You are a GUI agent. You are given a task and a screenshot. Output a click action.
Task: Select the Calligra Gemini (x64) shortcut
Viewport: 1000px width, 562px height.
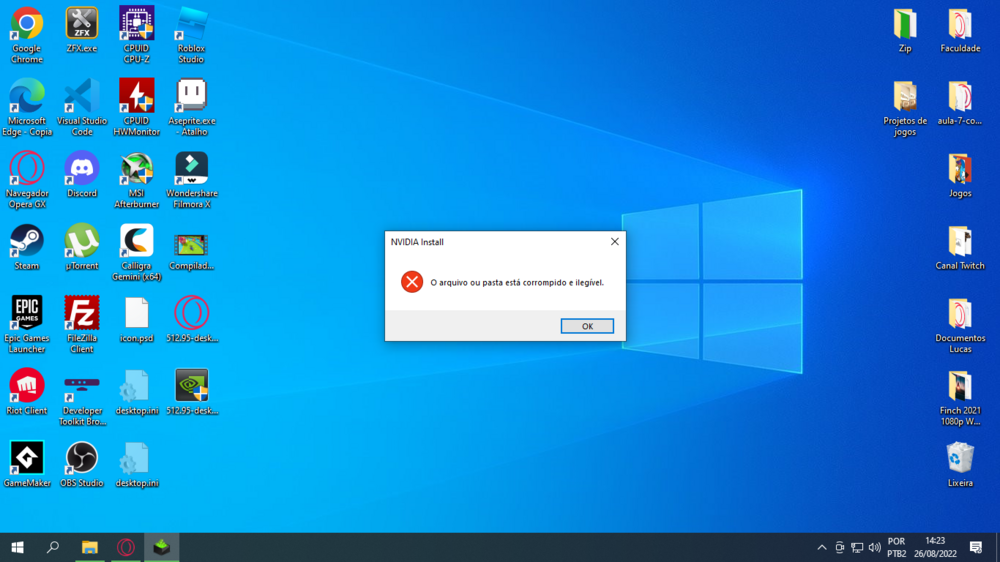(136, 253)
